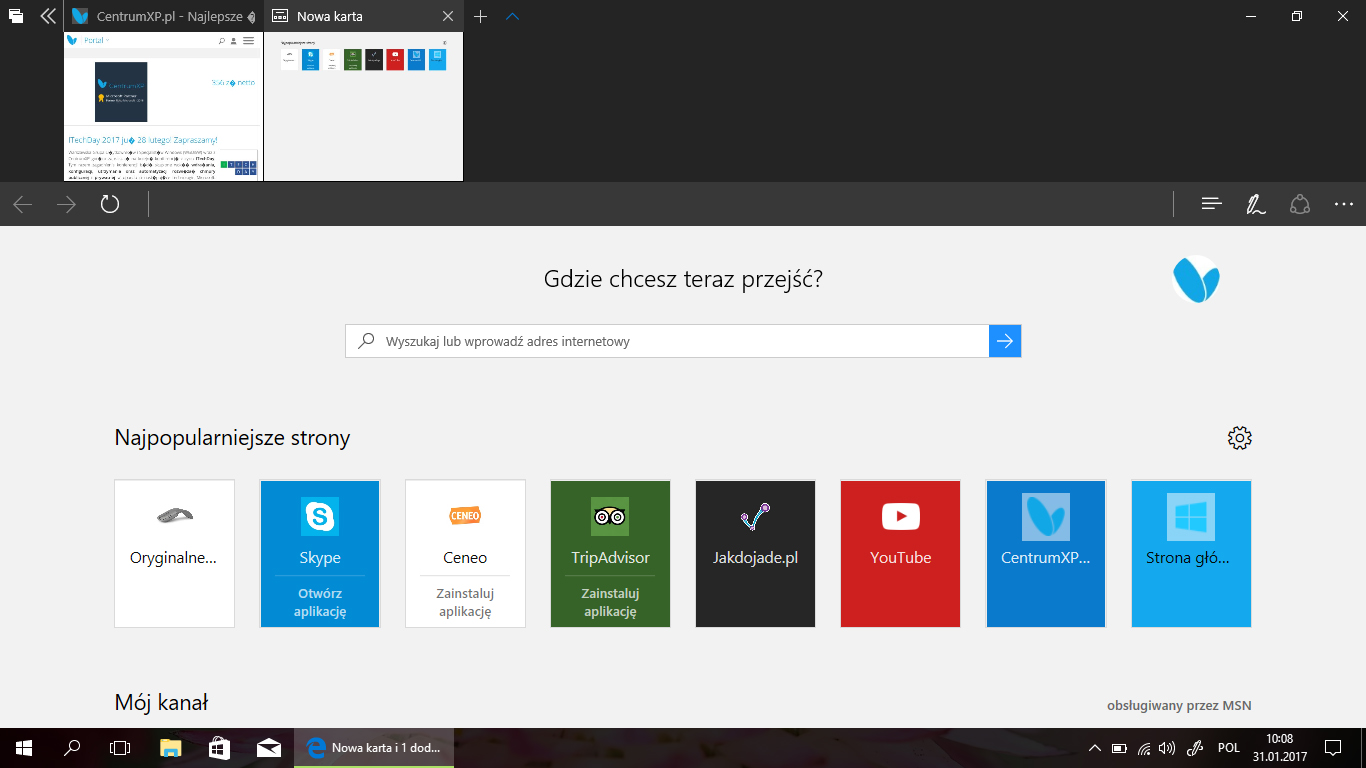Open the YouTube top site tile

(x=901, y=554)
